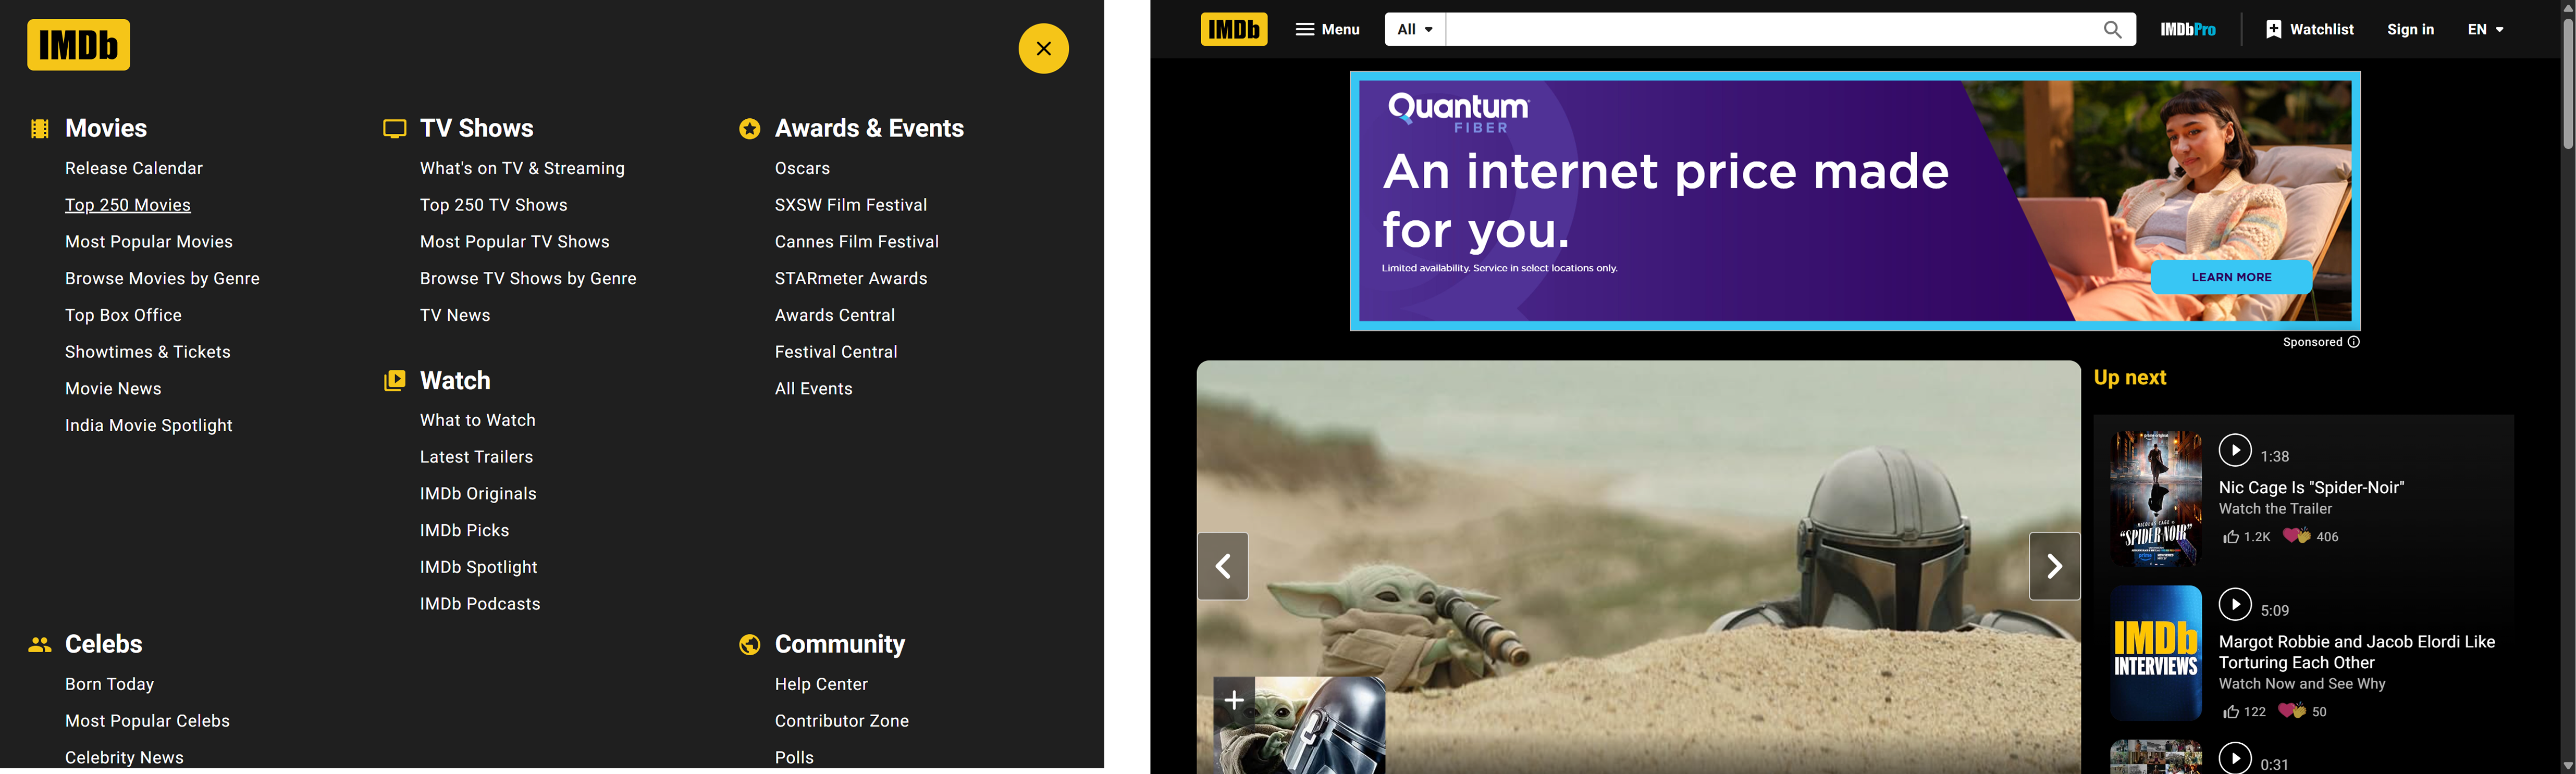Screen dimensions: 2576x774
Task: Click the search magnifier icon
Action: click(2112, 29)
